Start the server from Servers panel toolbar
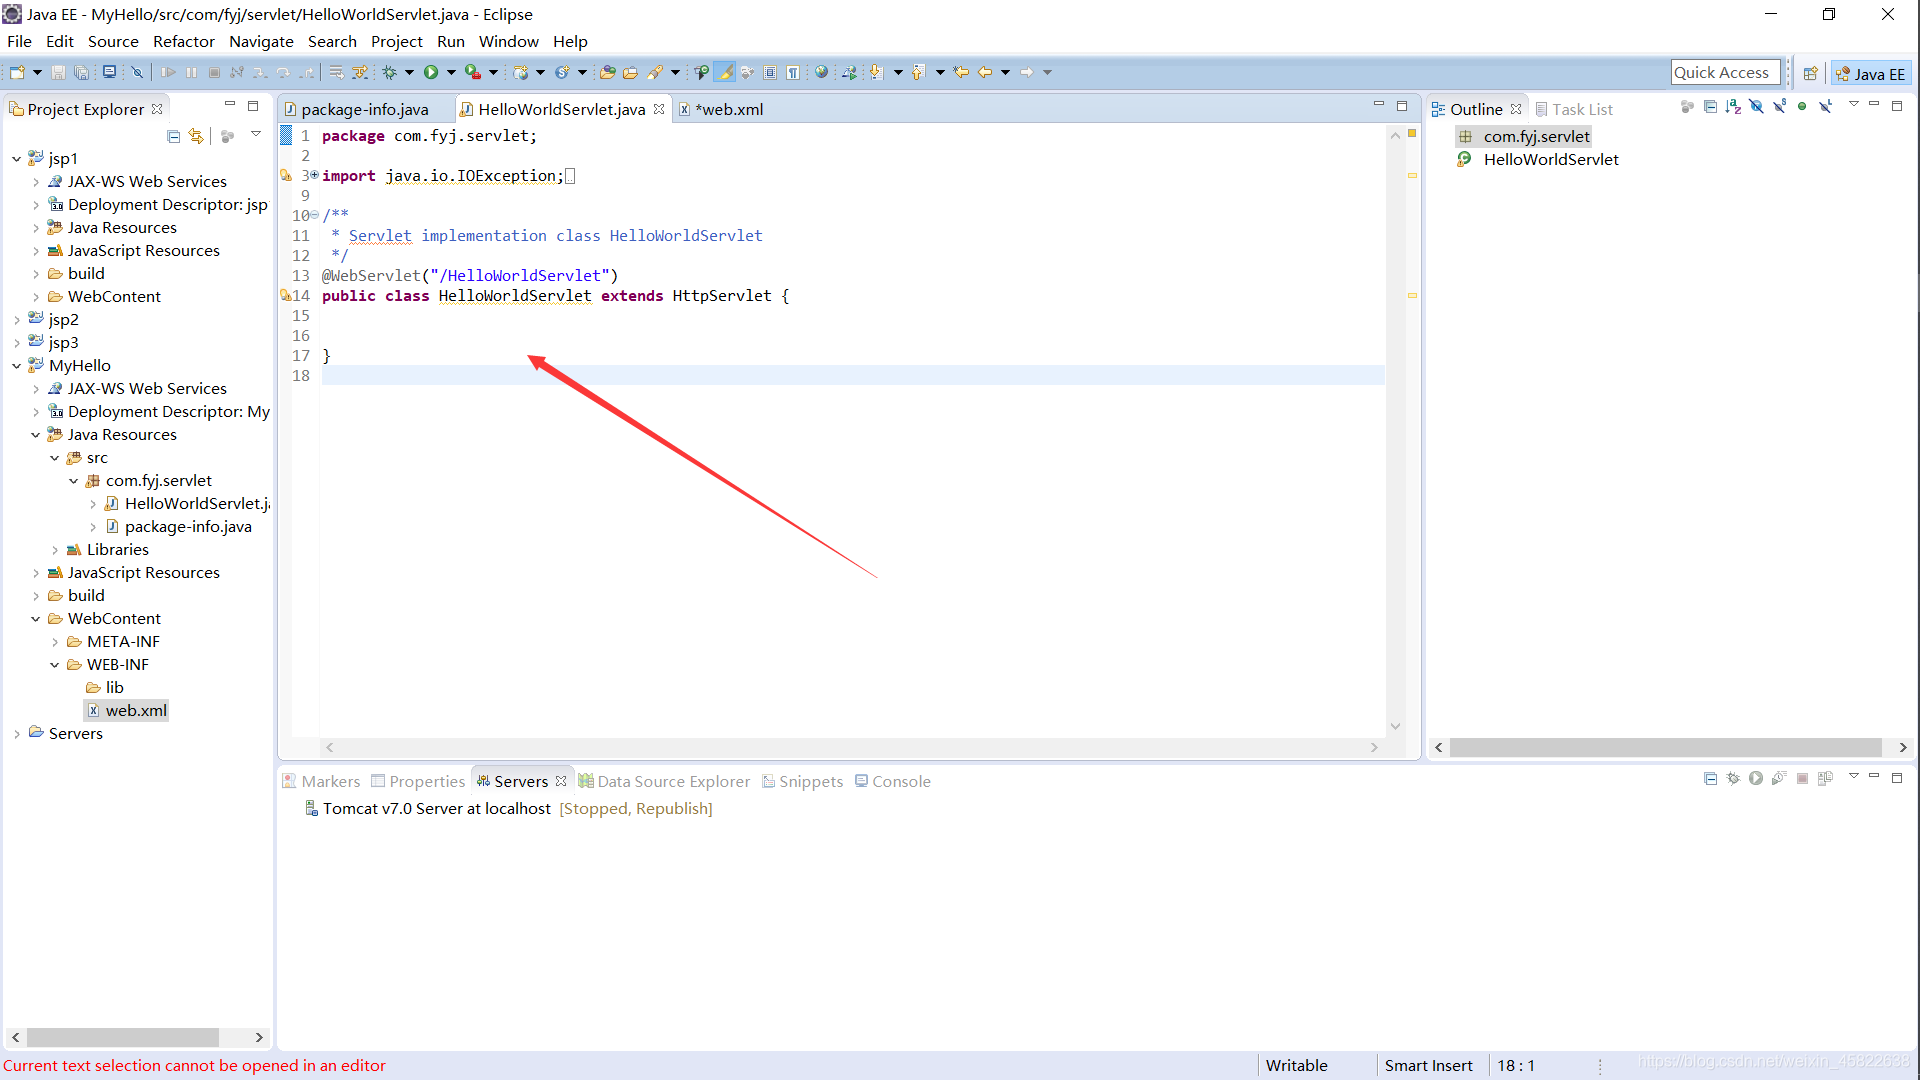This screenshot has width=1920, height=1080. click(x=1756, y=778)
